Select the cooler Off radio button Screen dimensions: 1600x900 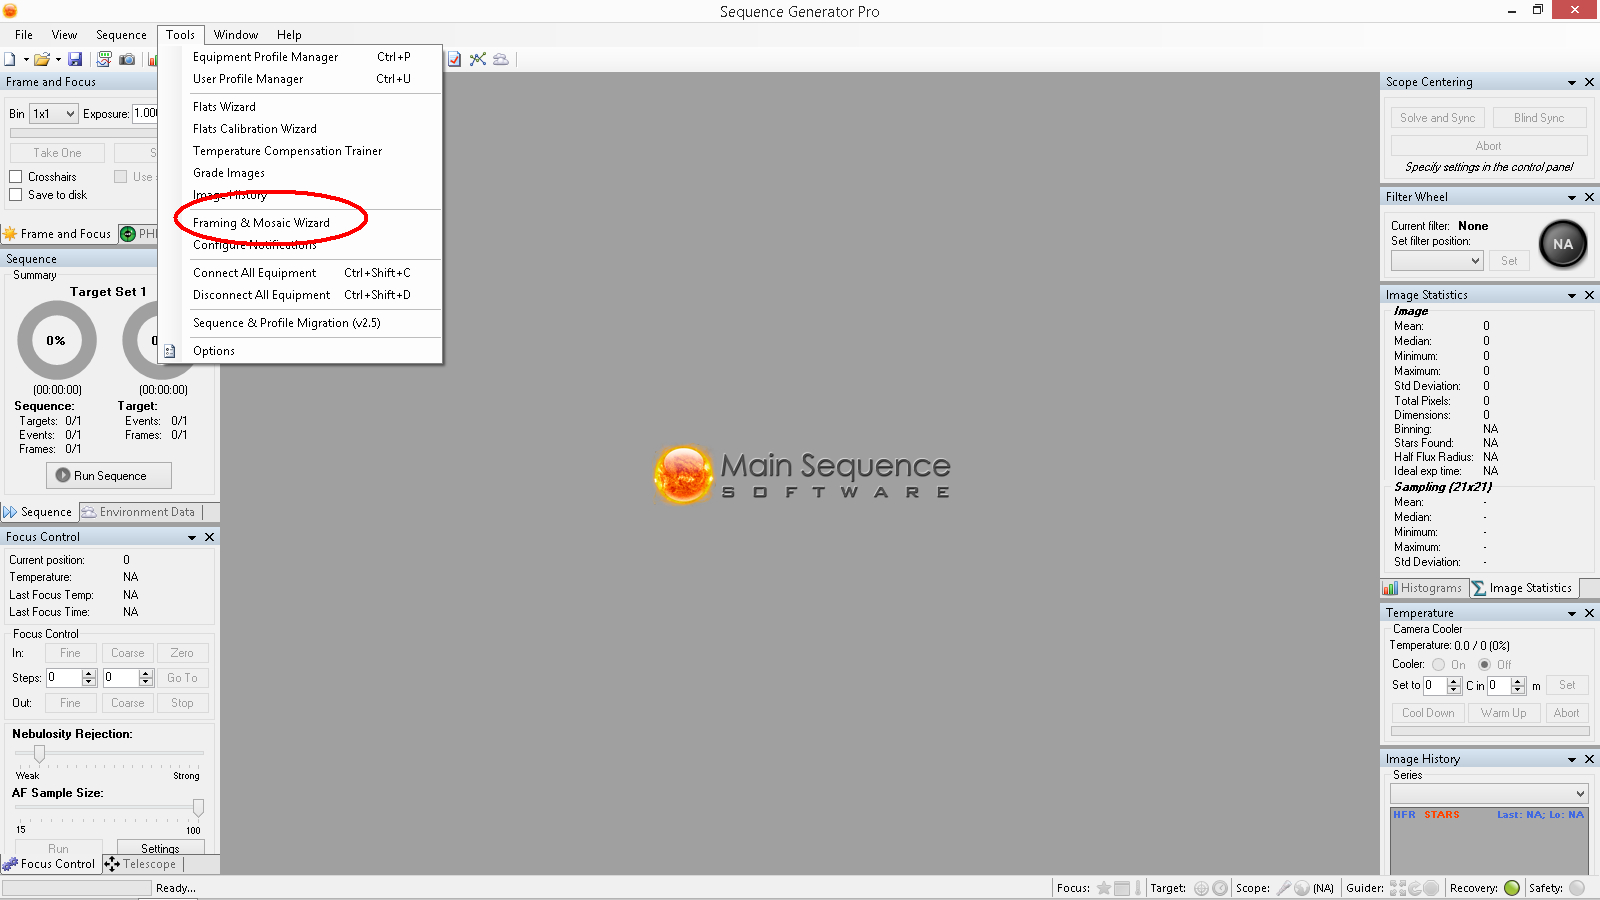tap(1484, 665)
